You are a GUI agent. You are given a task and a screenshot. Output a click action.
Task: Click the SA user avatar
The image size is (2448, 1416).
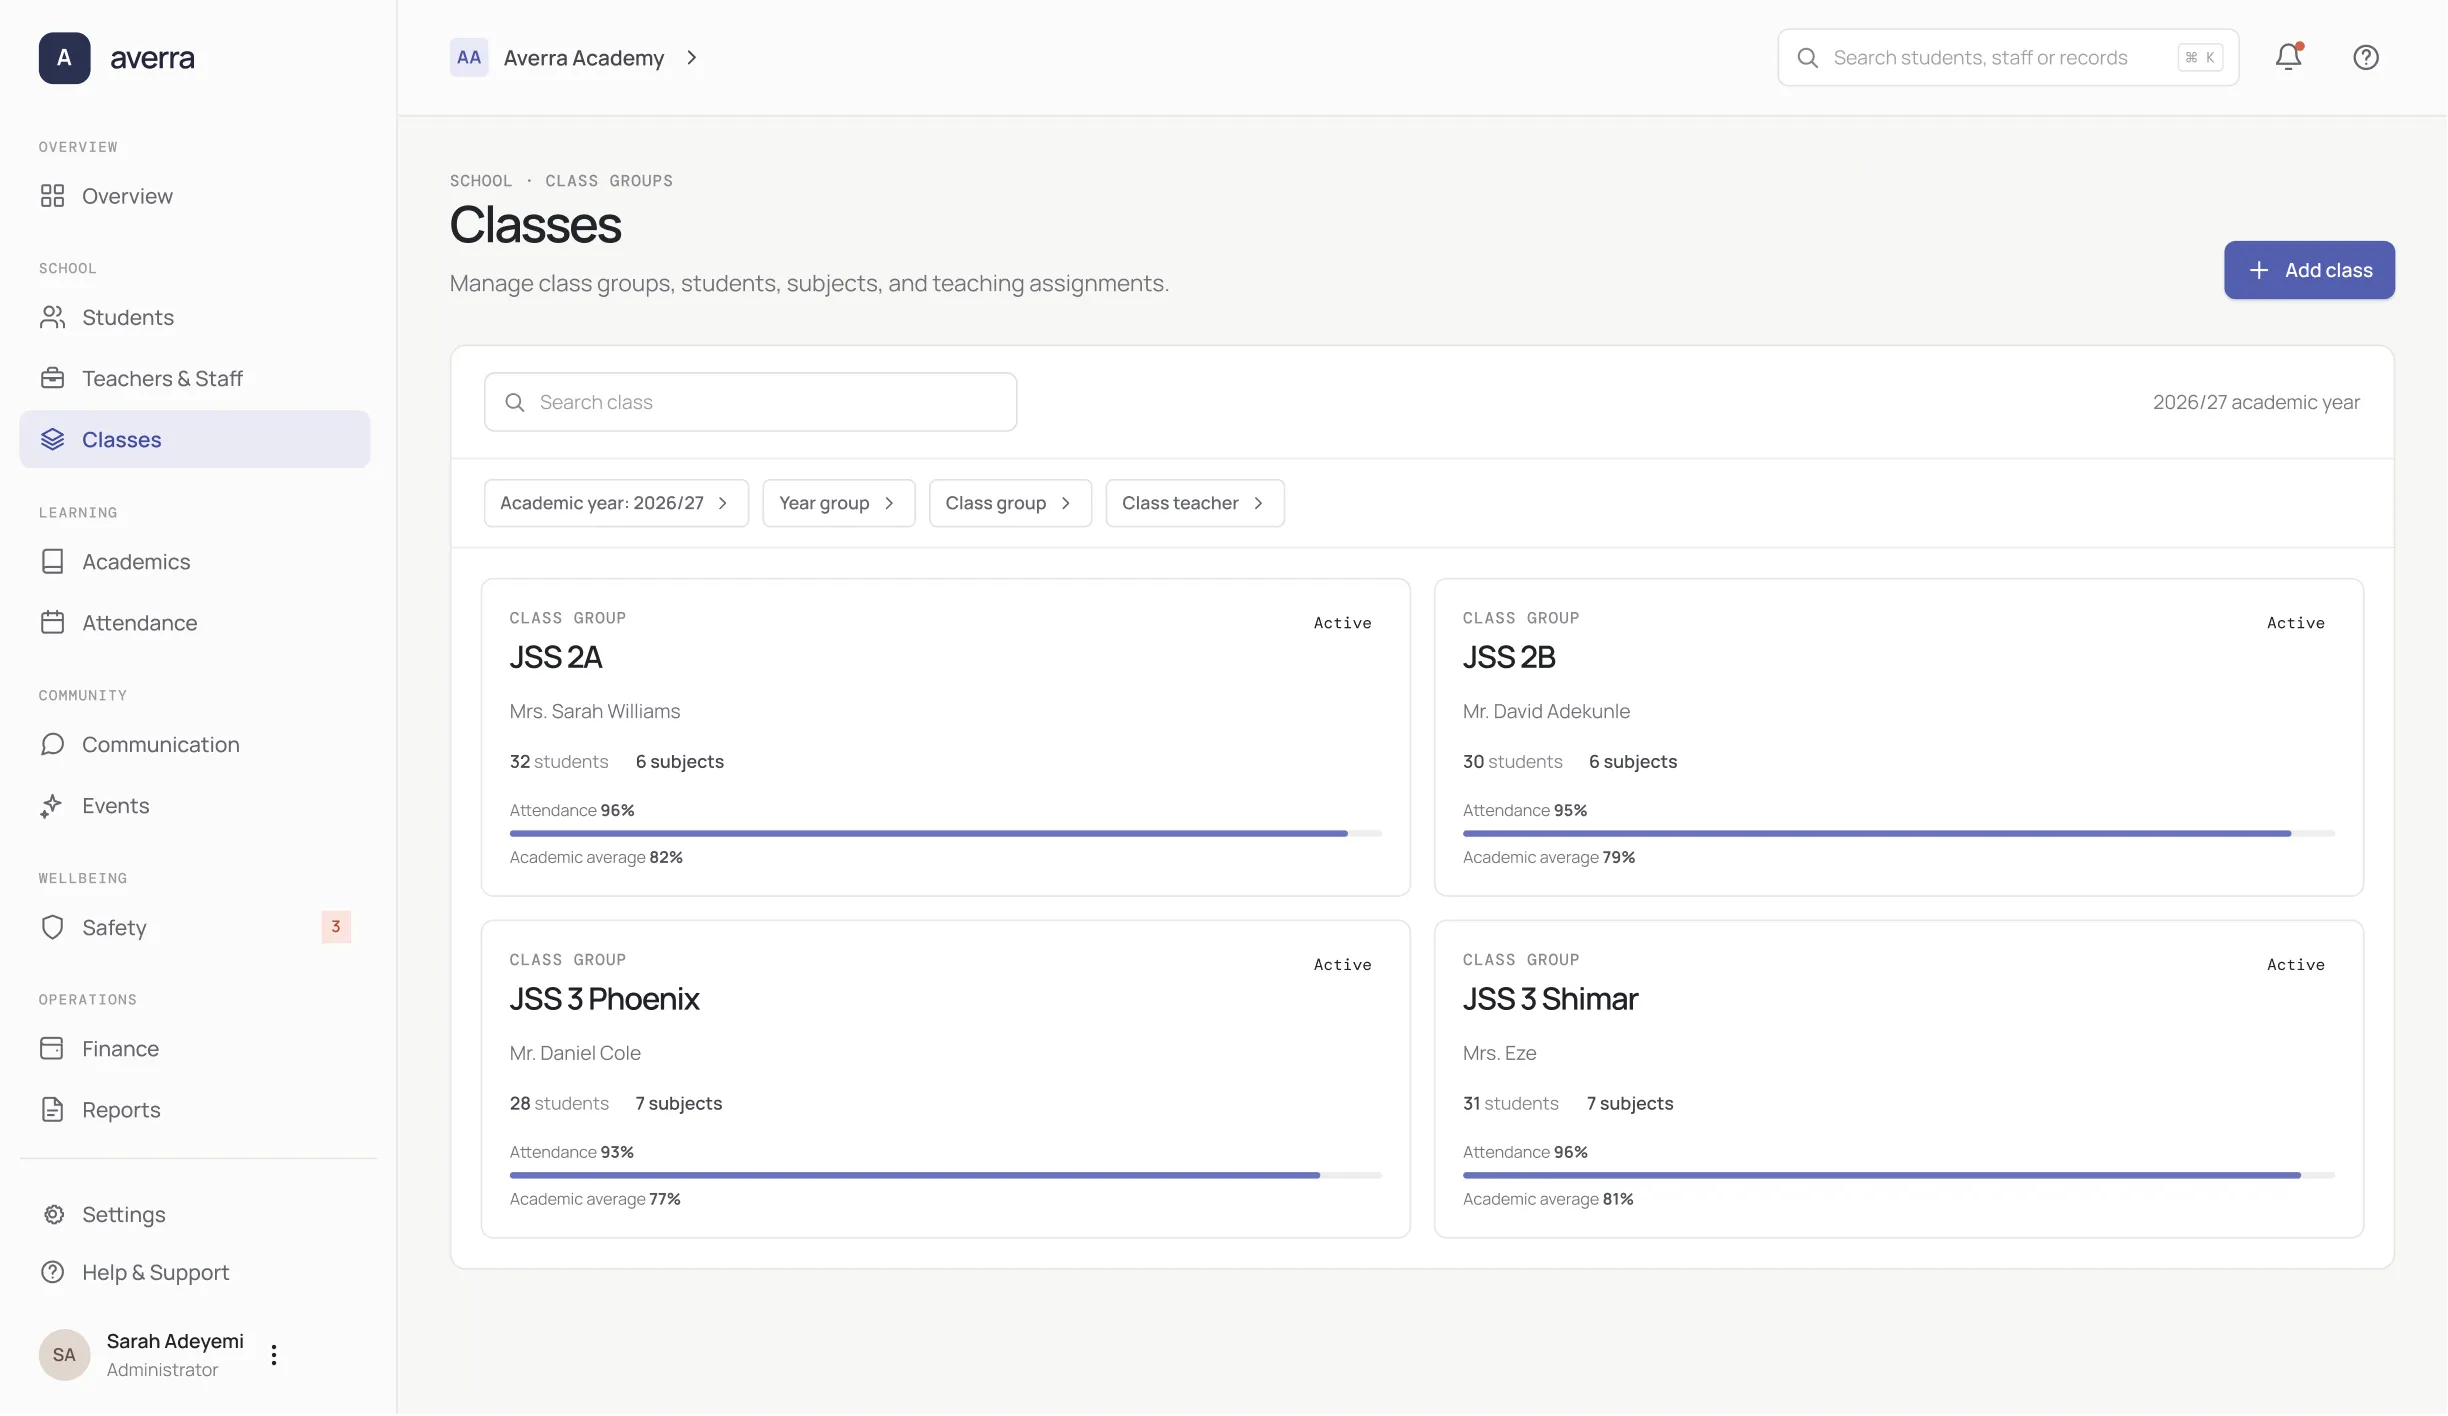(64, 1355)
